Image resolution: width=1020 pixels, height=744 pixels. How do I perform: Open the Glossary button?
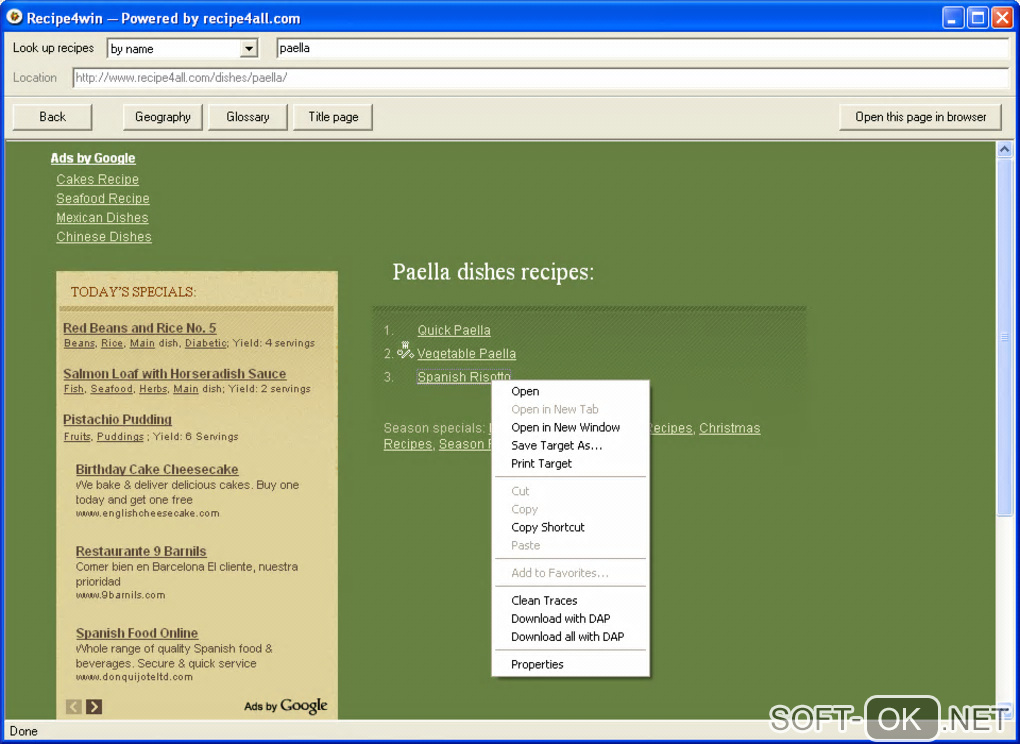(x=248, y=117)
